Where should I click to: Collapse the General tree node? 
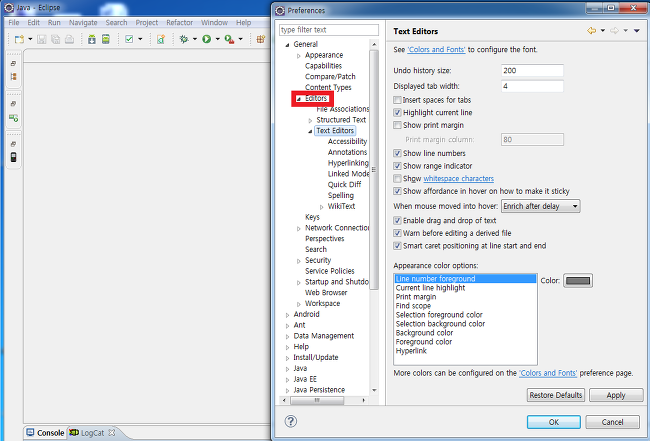click(x=287, y=45)
